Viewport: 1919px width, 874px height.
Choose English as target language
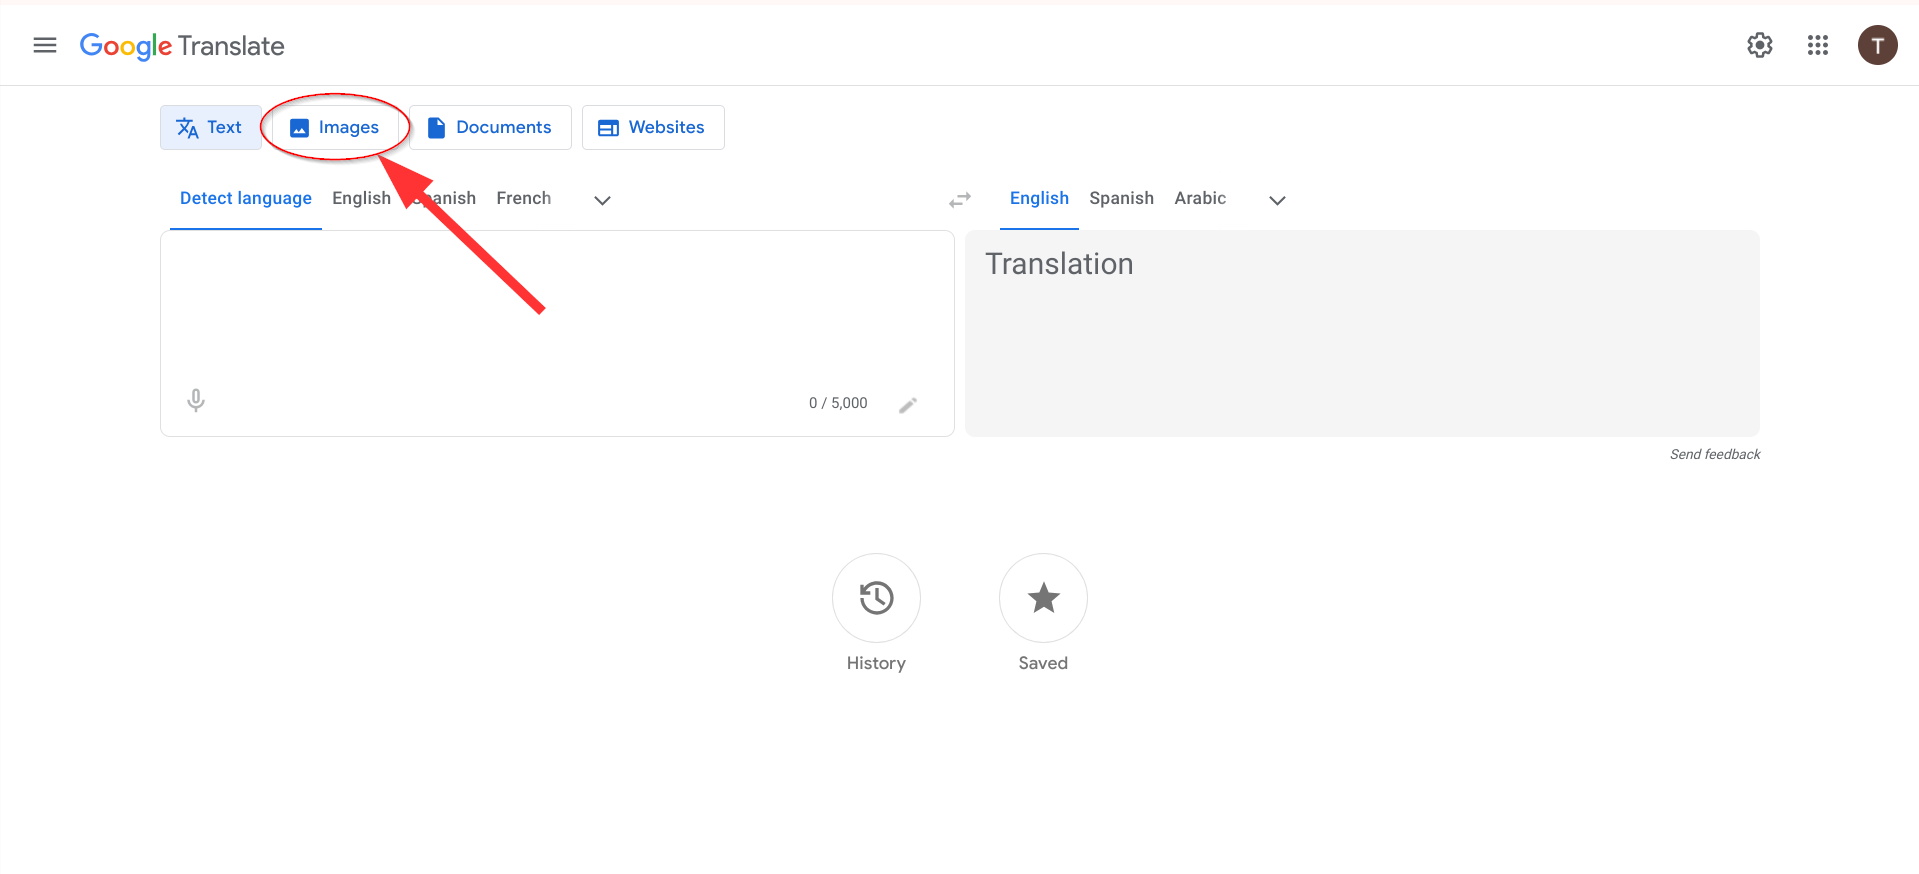click(1039, 198)
